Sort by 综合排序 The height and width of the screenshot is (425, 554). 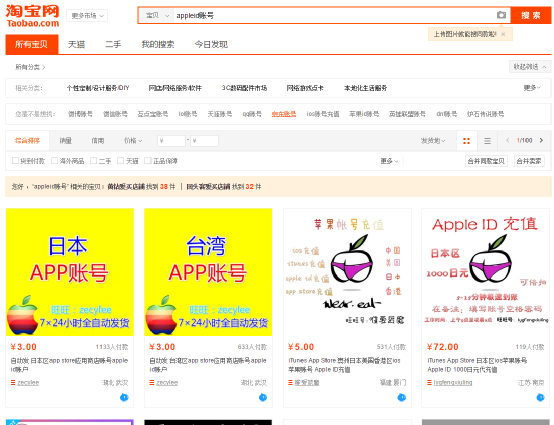point(27,141)
